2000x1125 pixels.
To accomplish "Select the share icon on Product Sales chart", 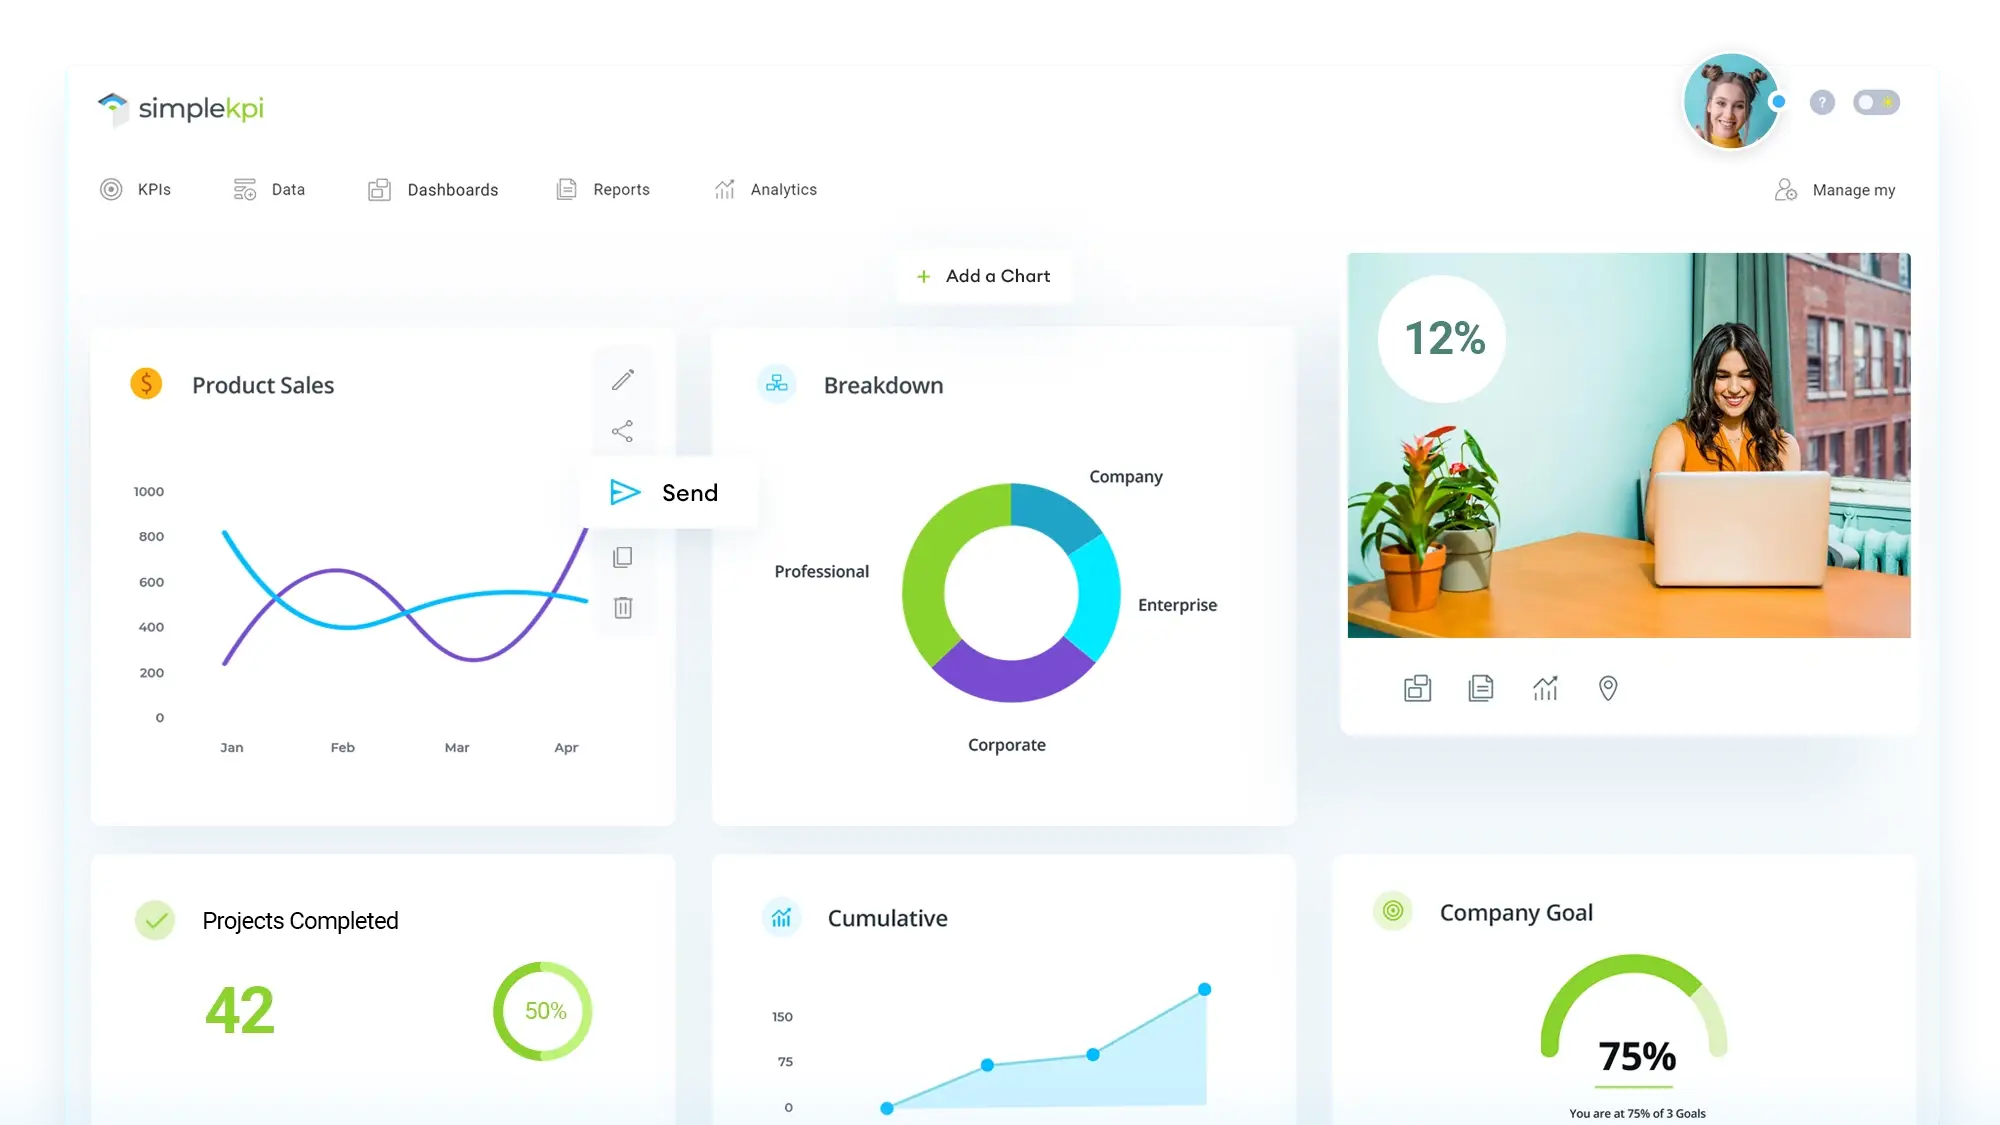I will (622, 430).
